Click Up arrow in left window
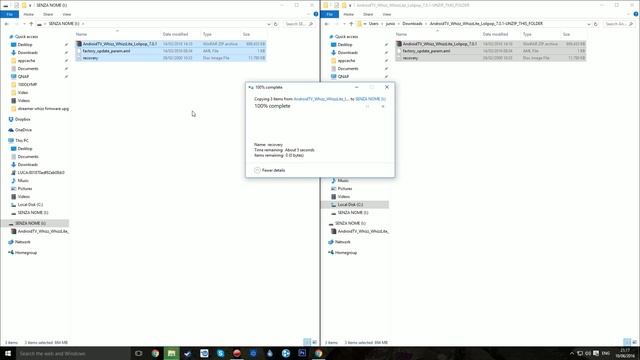The height and width of the screenshot is (360, 640). click(x=31, y=24)
